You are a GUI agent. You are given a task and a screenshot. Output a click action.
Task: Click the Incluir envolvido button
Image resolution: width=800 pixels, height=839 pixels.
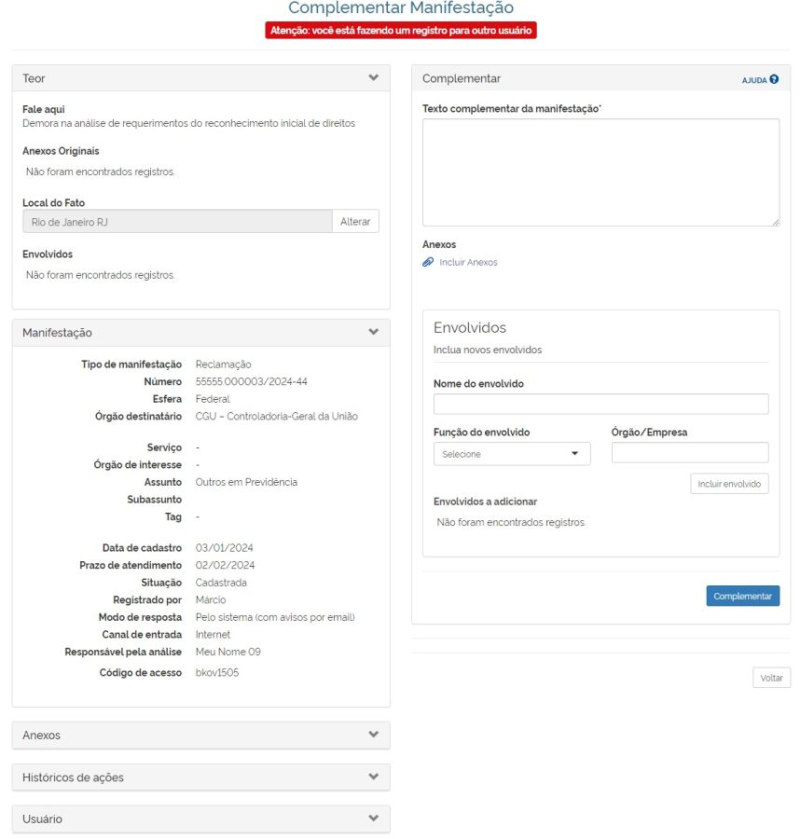pos(729,484)
